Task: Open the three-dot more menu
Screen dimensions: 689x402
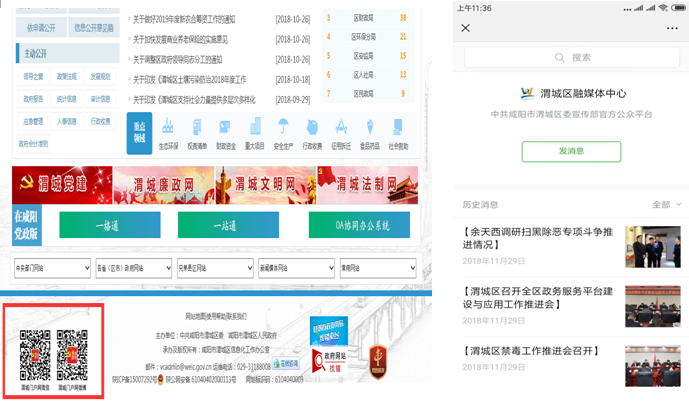Action: [x=672, y=28]
